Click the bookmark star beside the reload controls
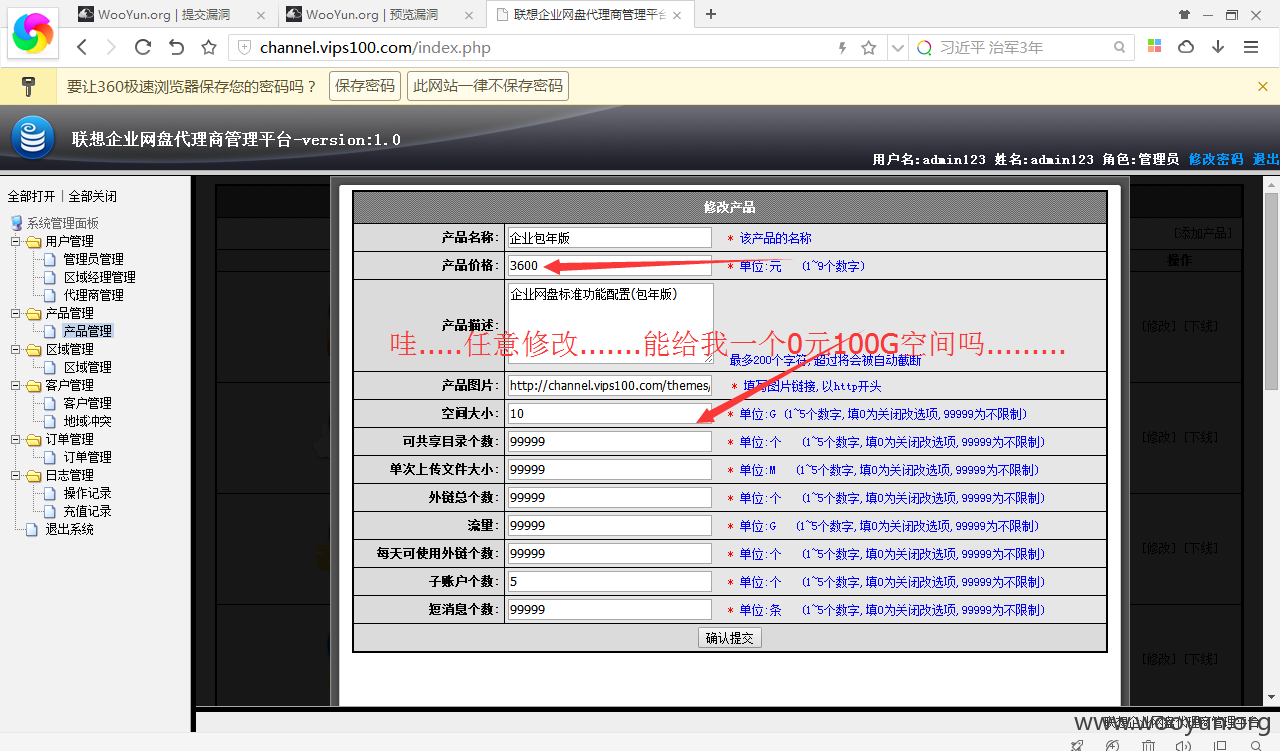The image size is (1280, 751). [x=209, y=47]
